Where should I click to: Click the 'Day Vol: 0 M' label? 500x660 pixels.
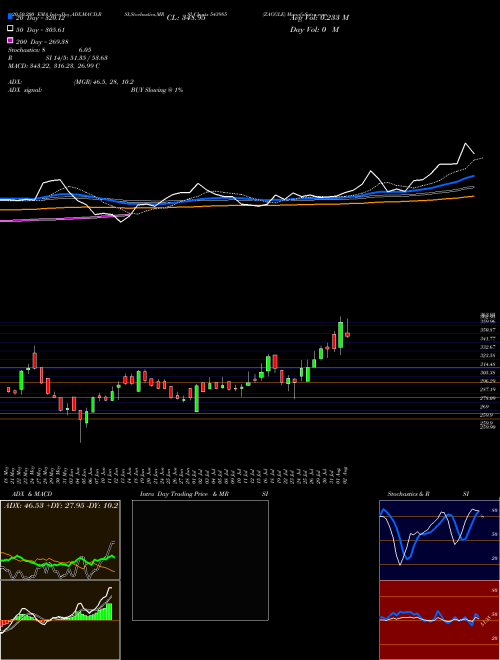tap(314, 29)
